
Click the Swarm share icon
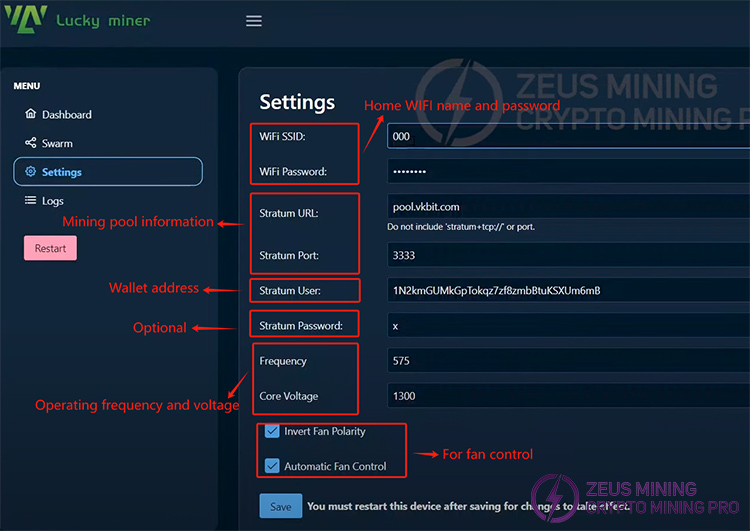click(x=31, y=143)
